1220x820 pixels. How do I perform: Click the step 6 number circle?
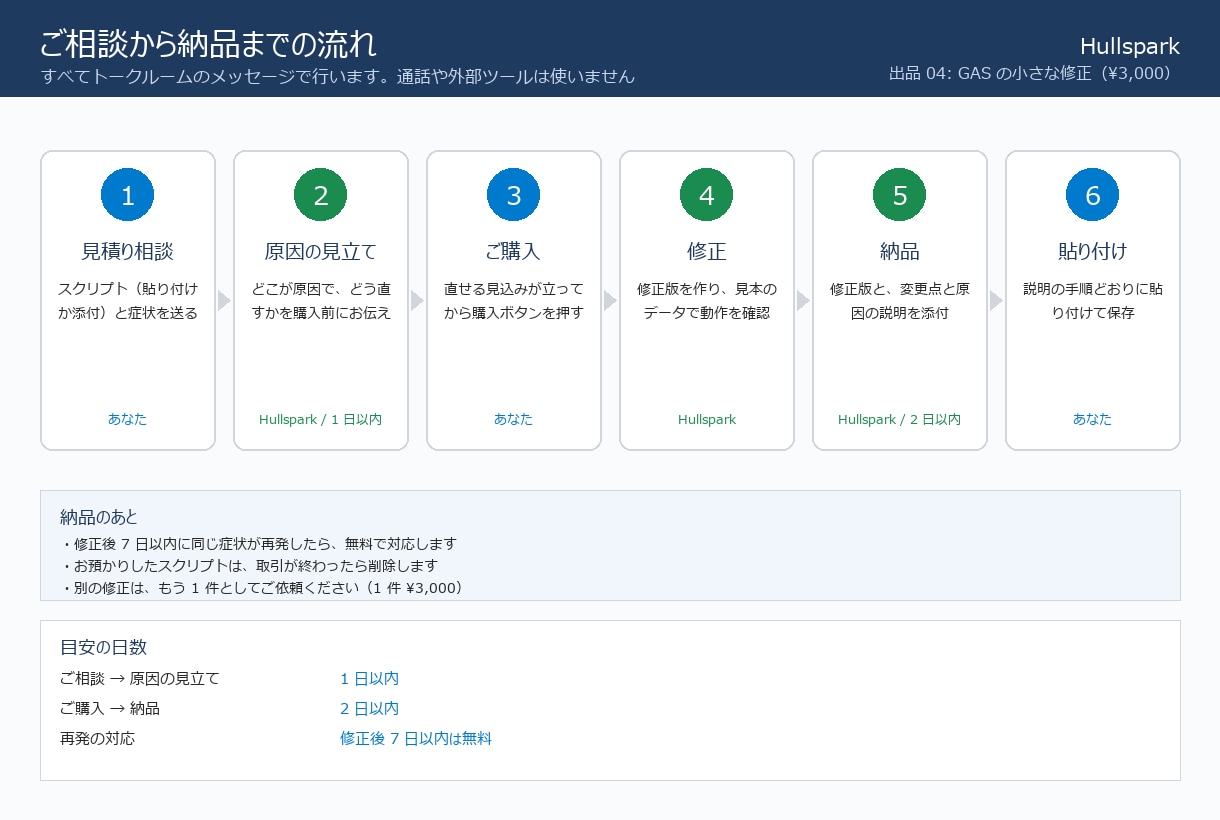[1093, 195]
